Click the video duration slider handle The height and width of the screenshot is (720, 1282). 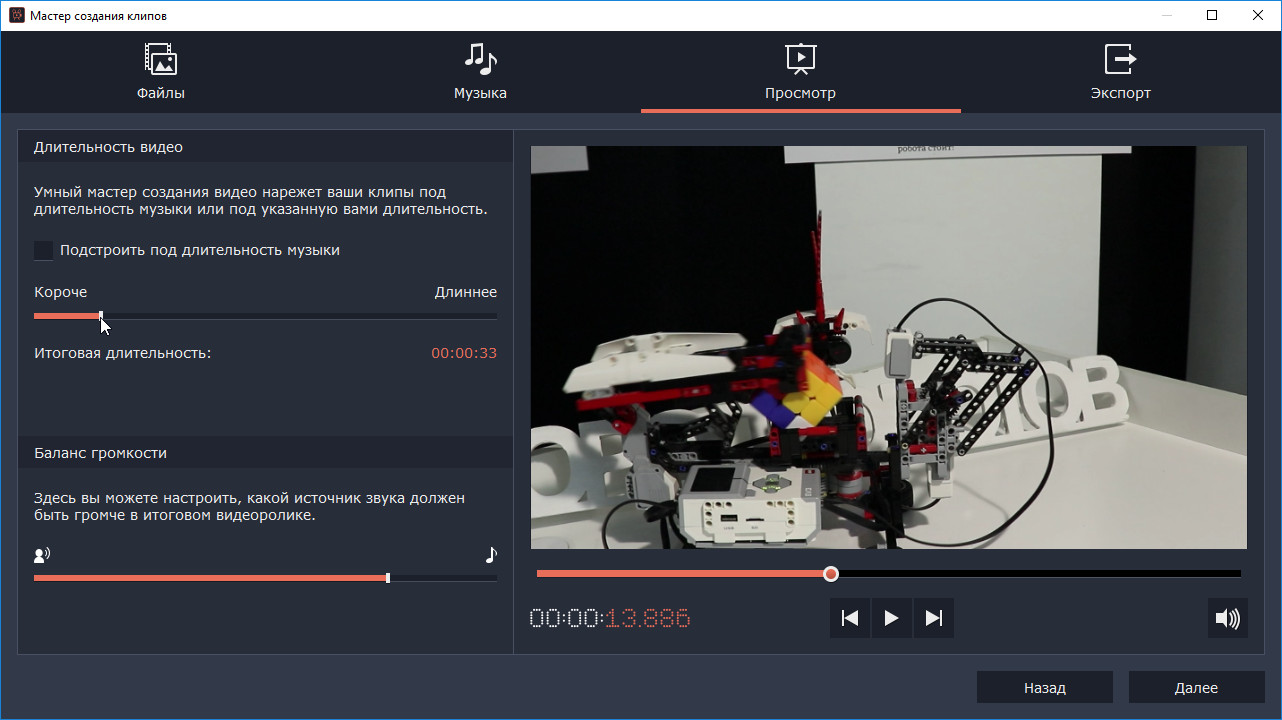[101, 316]
